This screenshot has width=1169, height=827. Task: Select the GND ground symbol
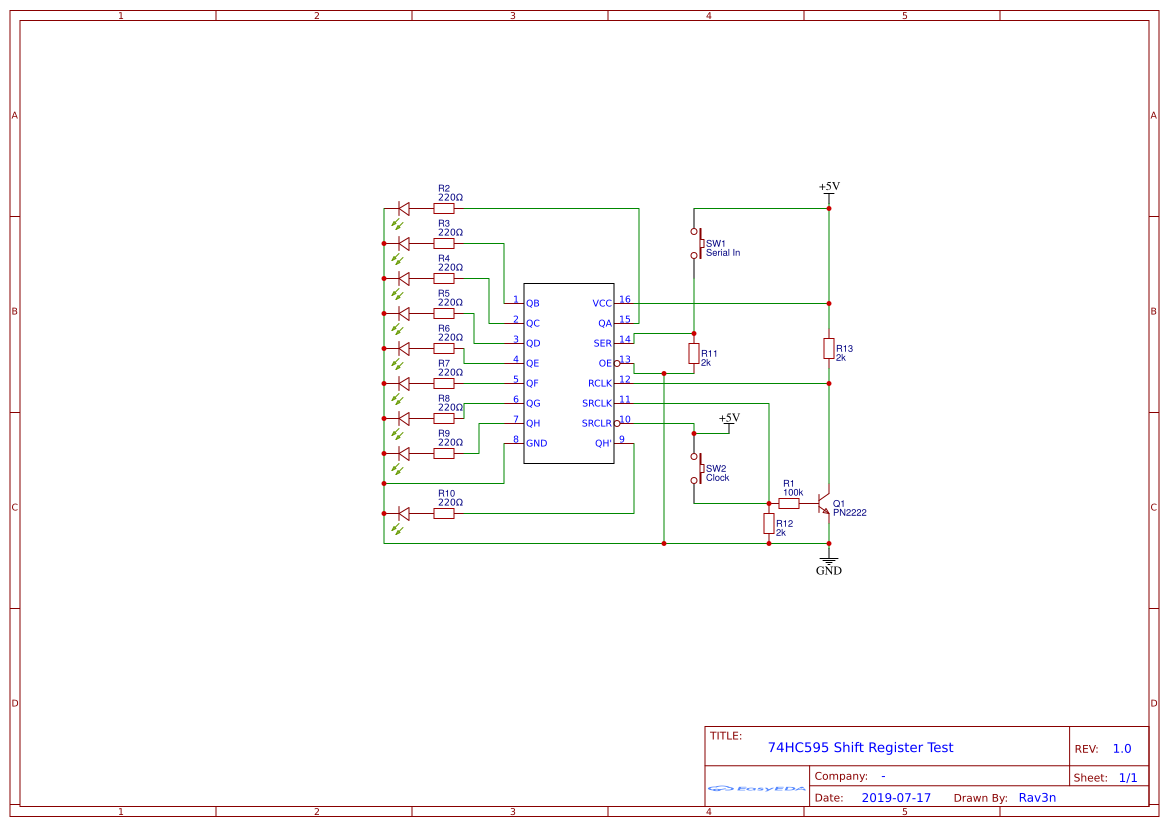pos(828,565)
